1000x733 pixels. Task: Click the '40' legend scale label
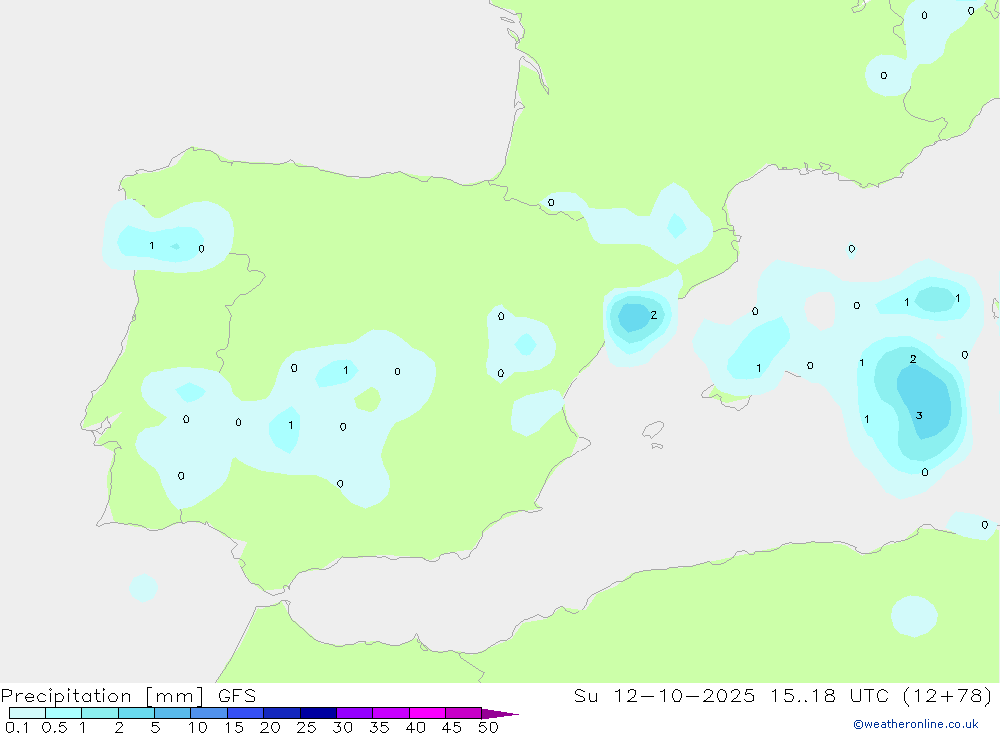pos(416,727)
